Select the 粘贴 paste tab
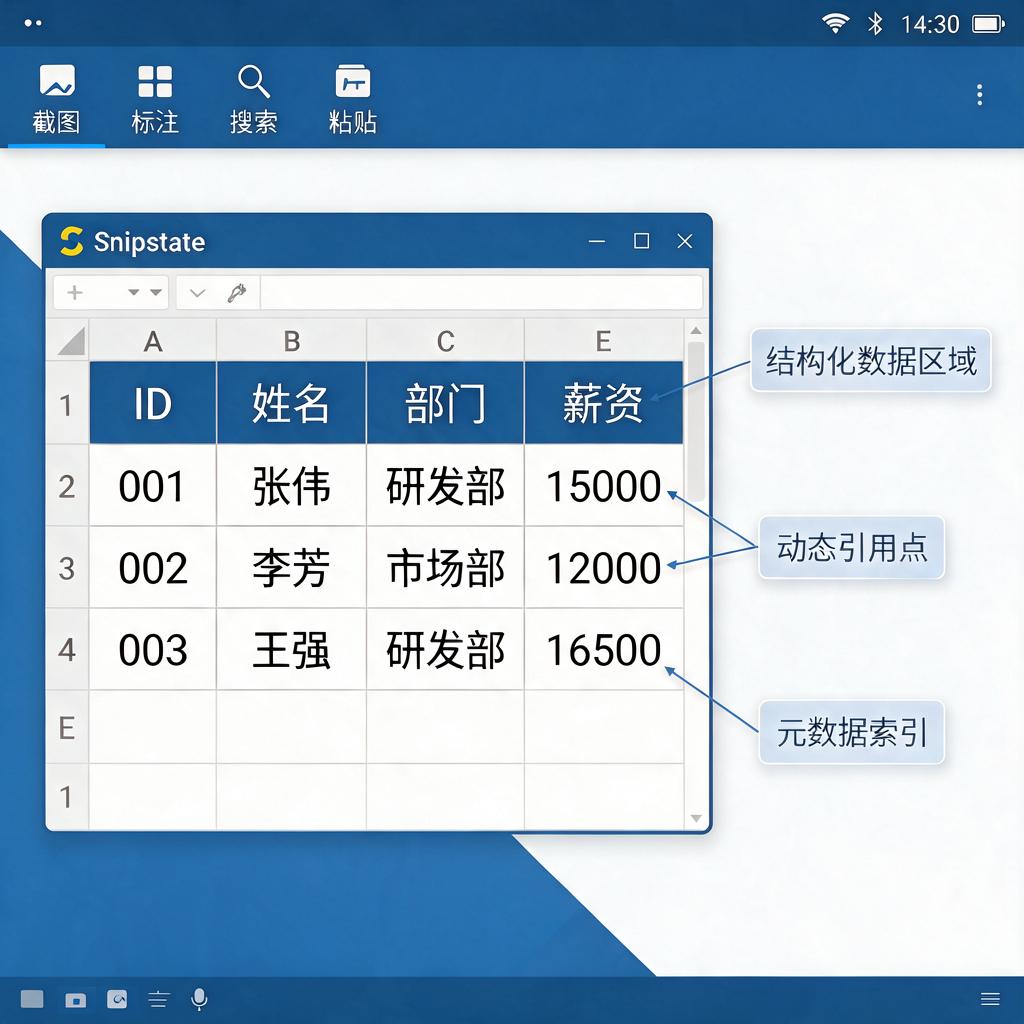The height and width of the screenshot is (1024, 1024). [353, 99]
